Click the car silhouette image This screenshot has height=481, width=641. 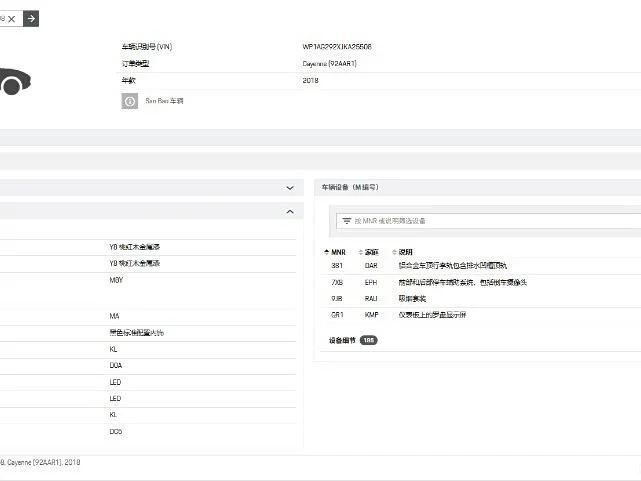[x=15, y=81]
